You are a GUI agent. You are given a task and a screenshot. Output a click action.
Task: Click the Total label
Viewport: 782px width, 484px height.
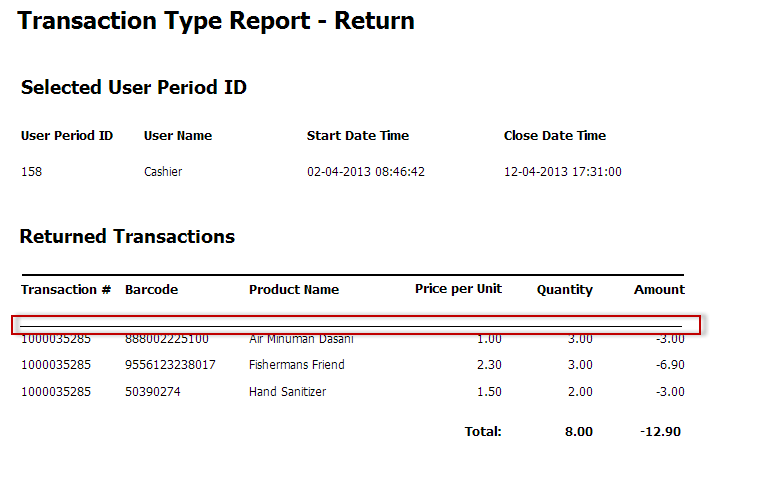[483, 432]
